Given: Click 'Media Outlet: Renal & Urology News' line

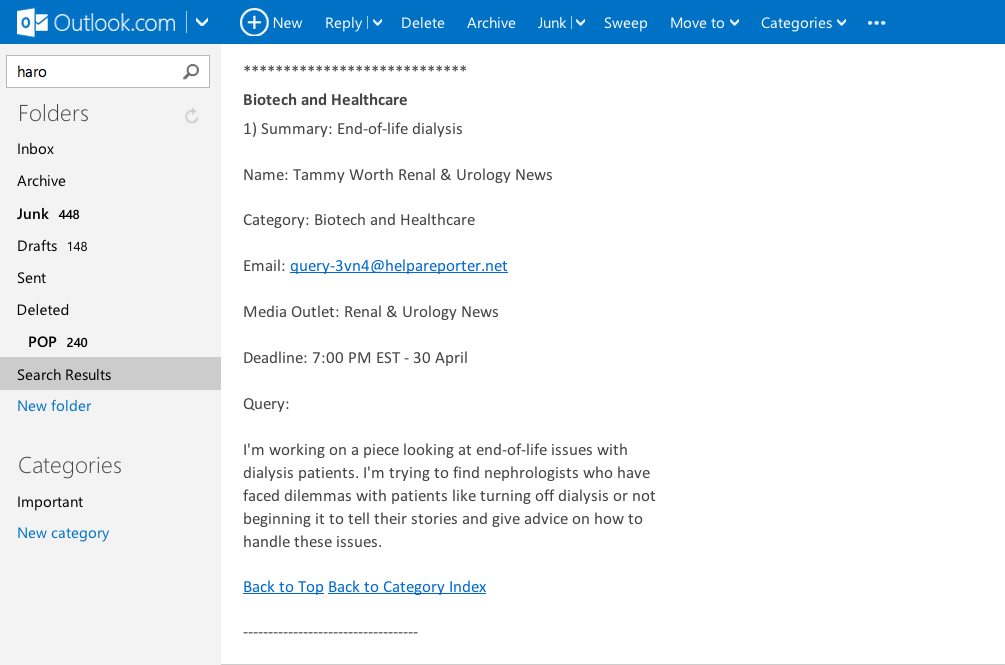Looking at the screenshot, I should pyautogui.click(x=370, y=311).
